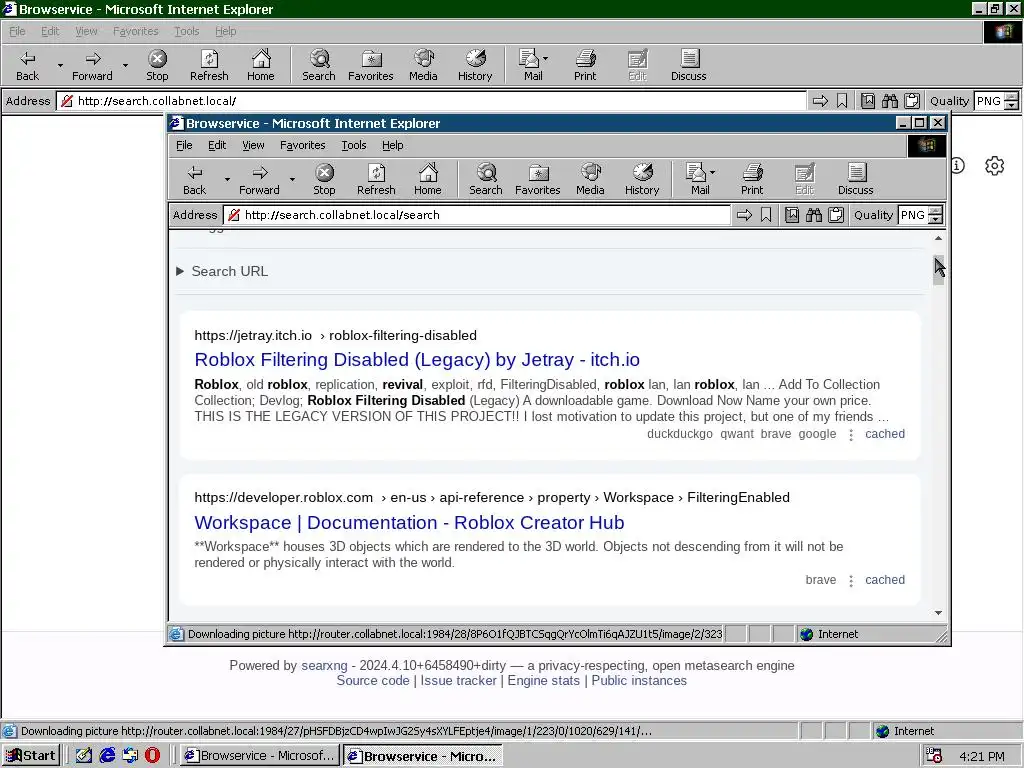Click Forward in the outer browser window

pos(92,65)
